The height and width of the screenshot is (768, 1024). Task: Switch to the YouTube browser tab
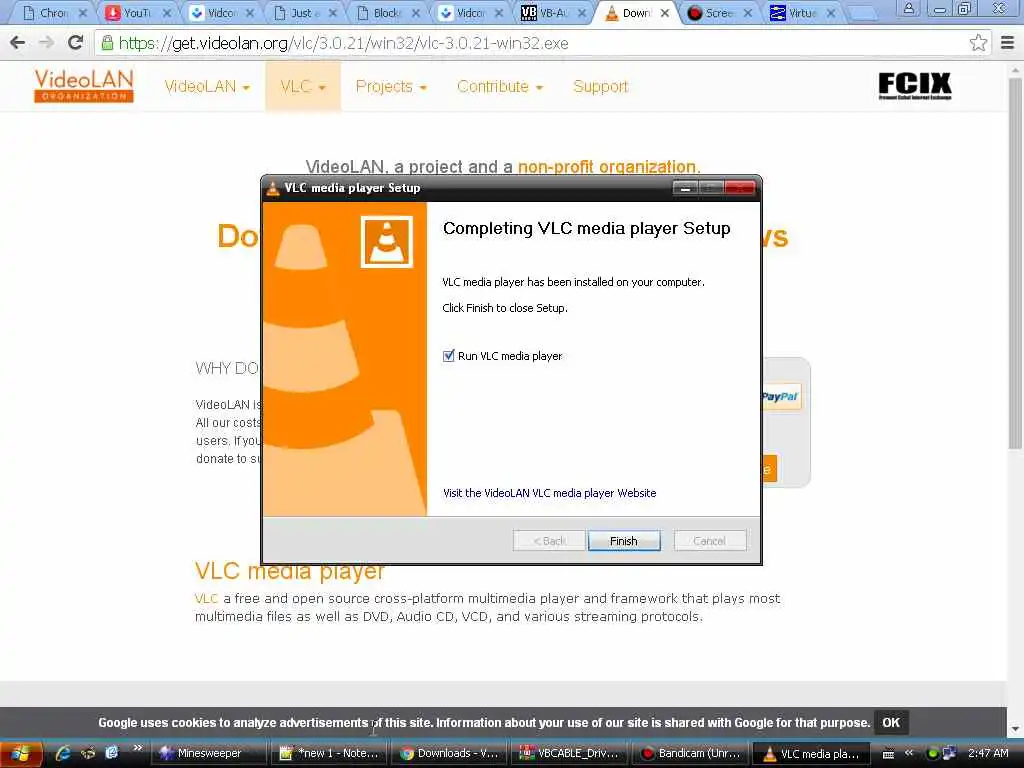coord(136,12)
